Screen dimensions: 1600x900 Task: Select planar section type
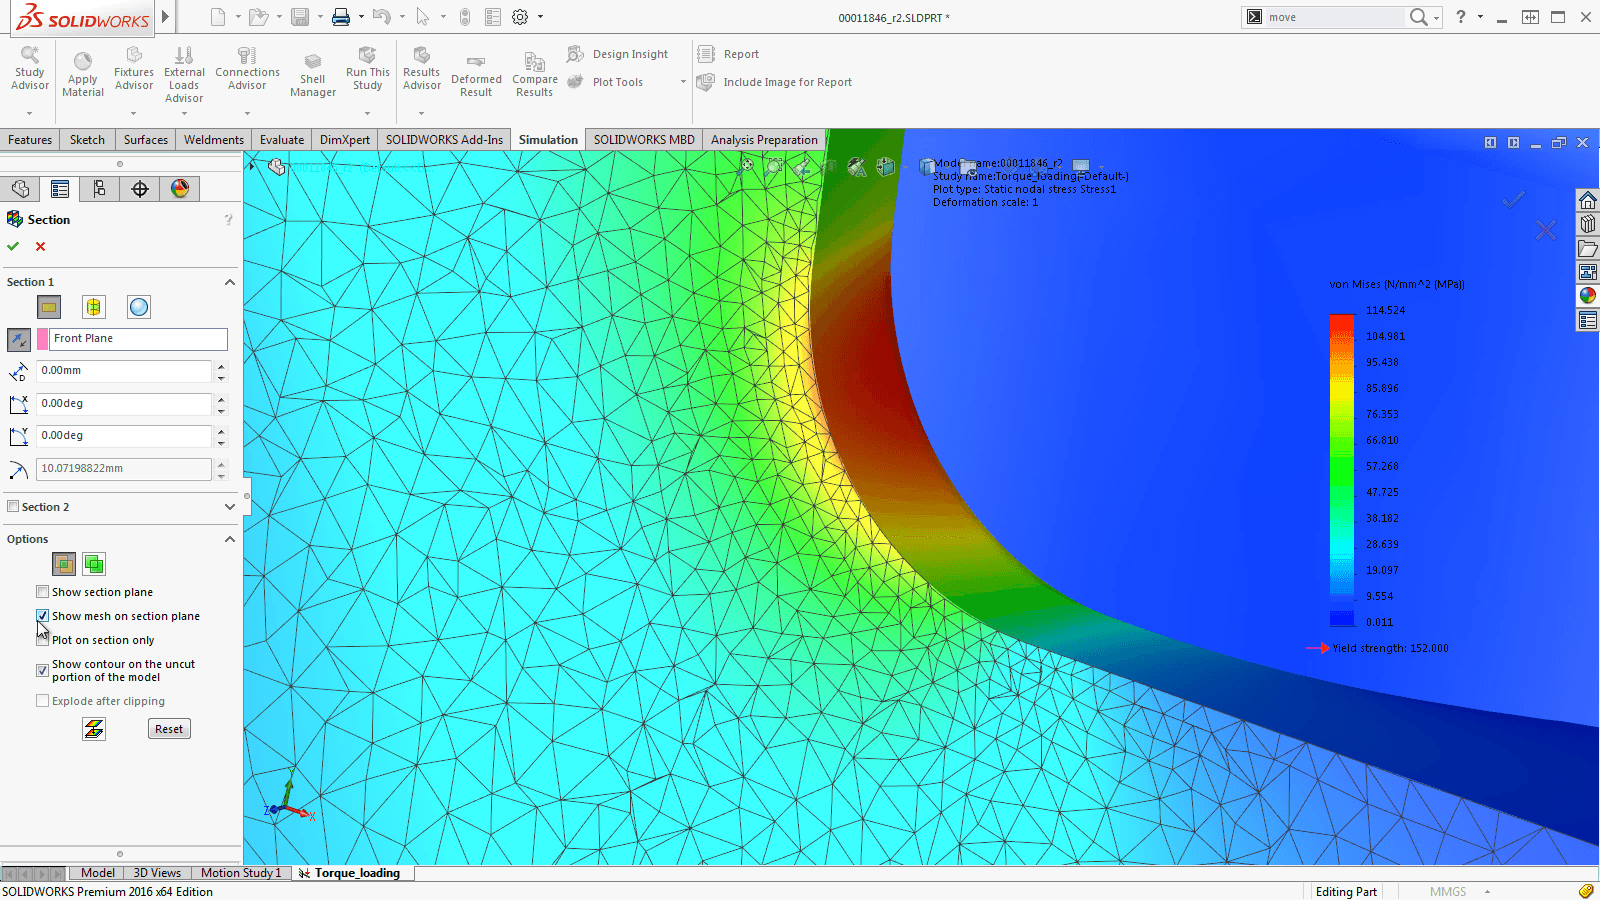click(x=49, y=307)
